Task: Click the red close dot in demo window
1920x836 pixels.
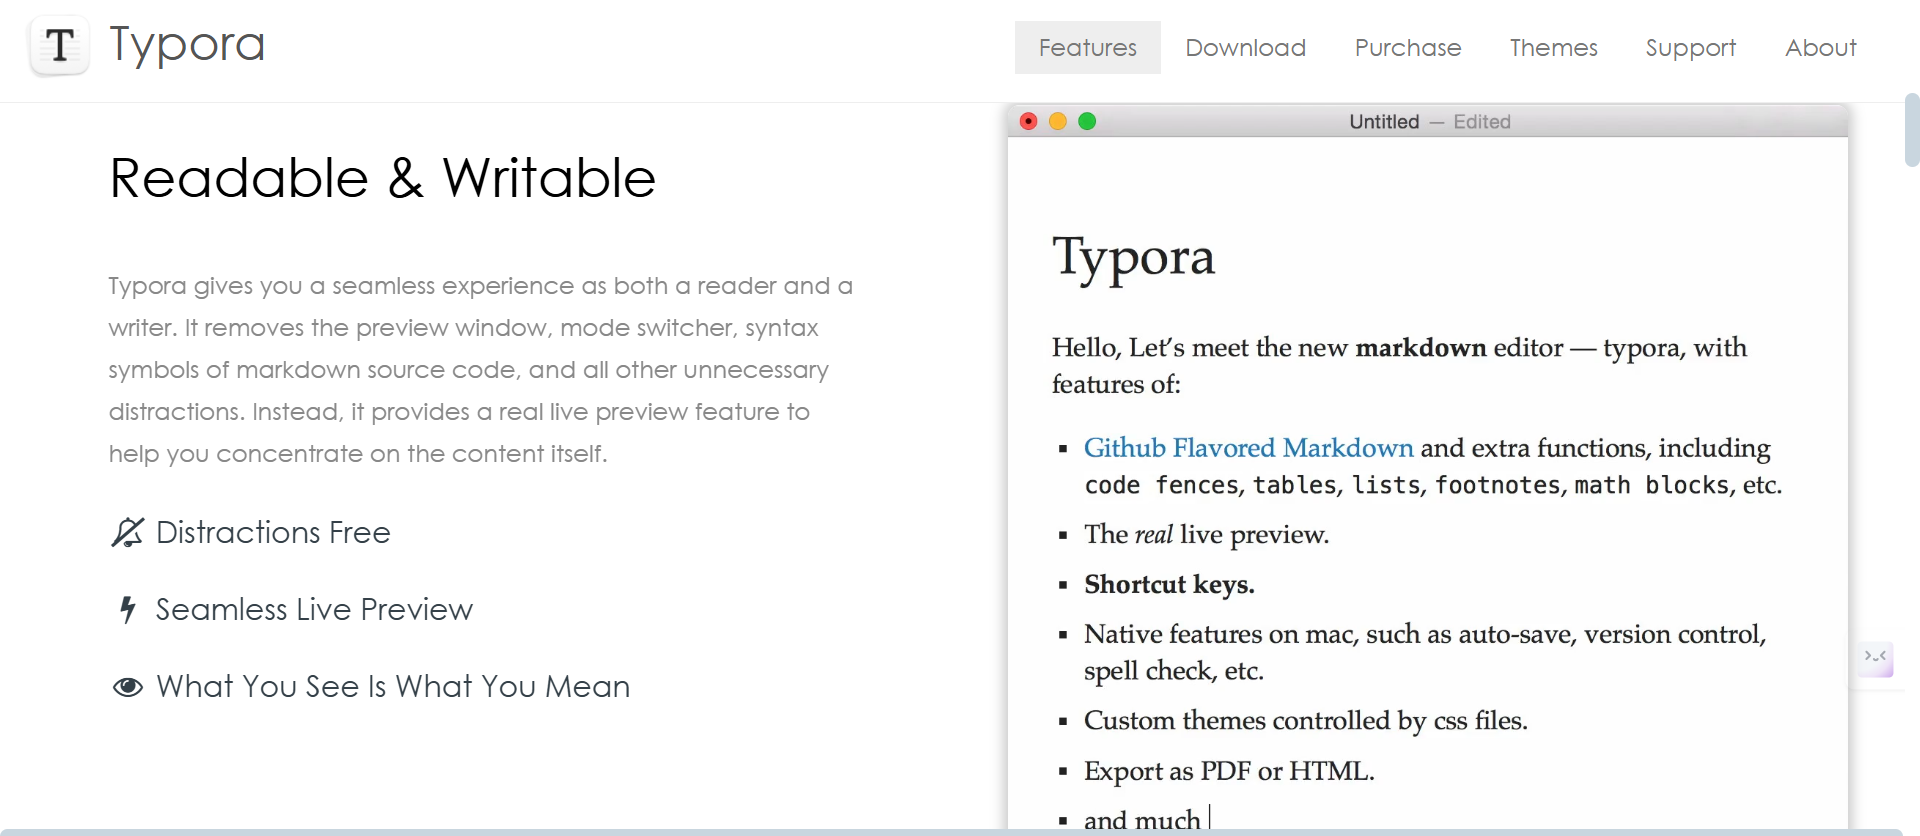Action: coord(1028,121)
